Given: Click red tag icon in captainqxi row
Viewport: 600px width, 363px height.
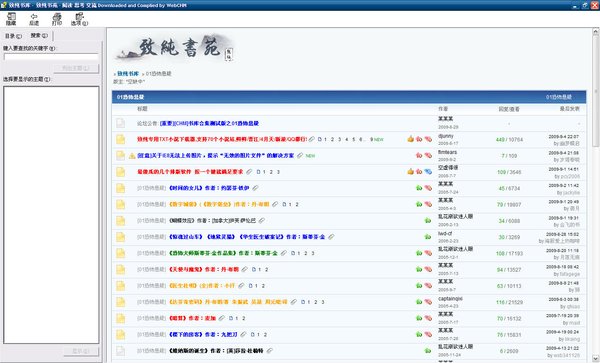Looking at the screenshot, I should (428, 302).
